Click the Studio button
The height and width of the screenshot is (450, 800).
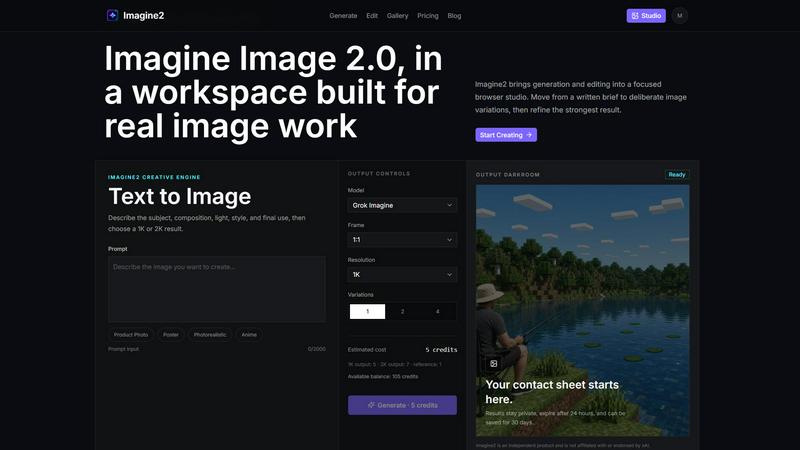point(646,16)
